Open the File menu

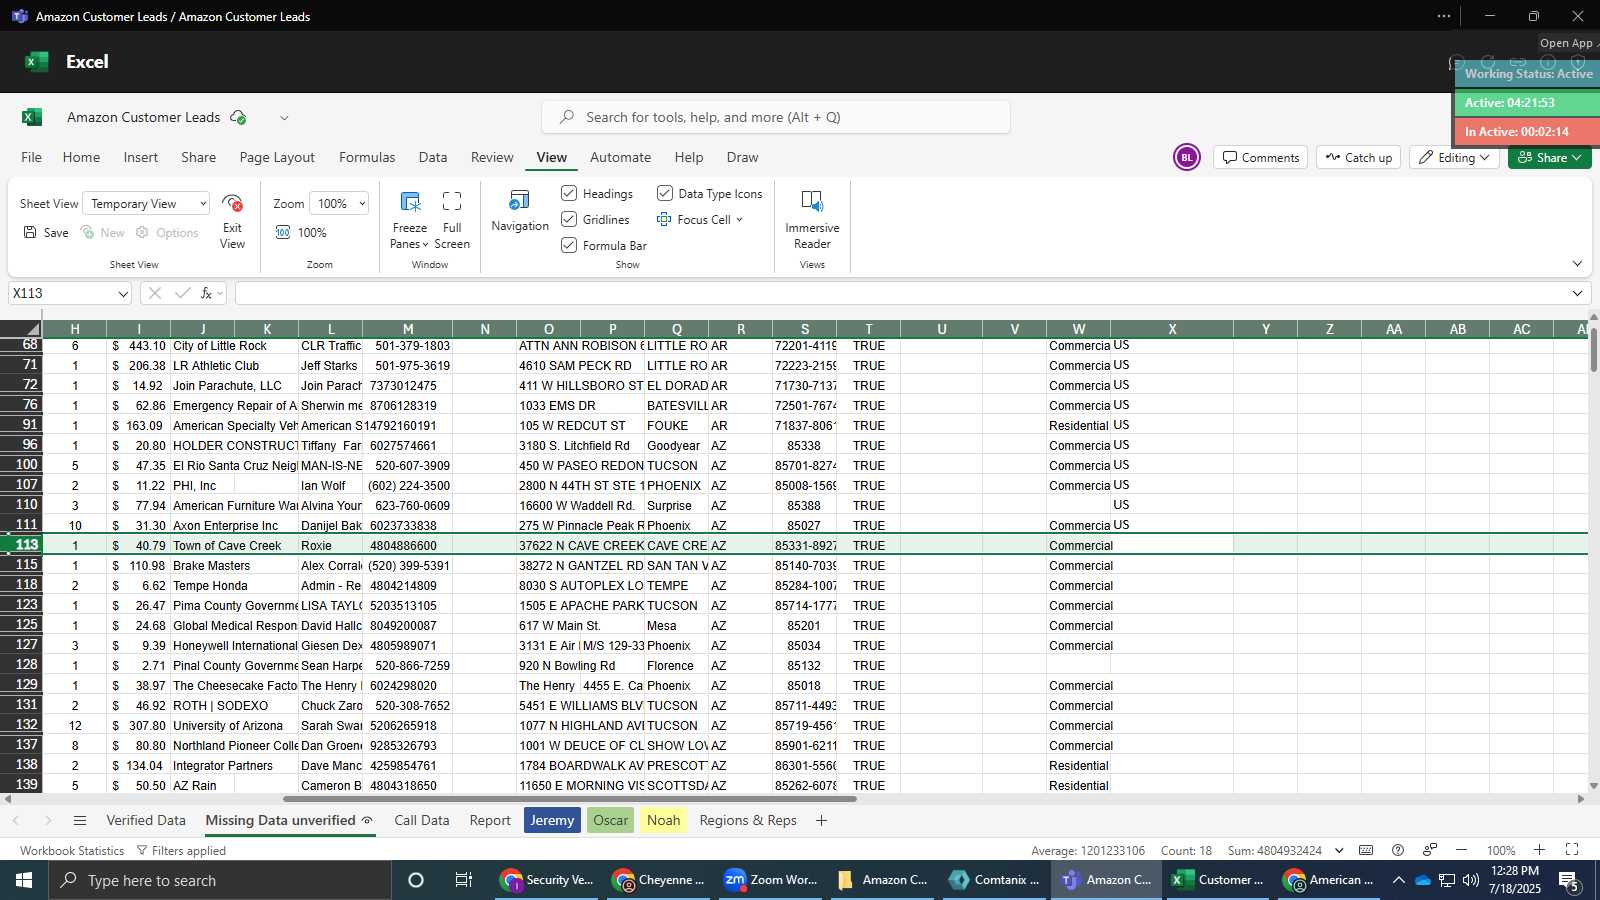[x=32, y=157]
